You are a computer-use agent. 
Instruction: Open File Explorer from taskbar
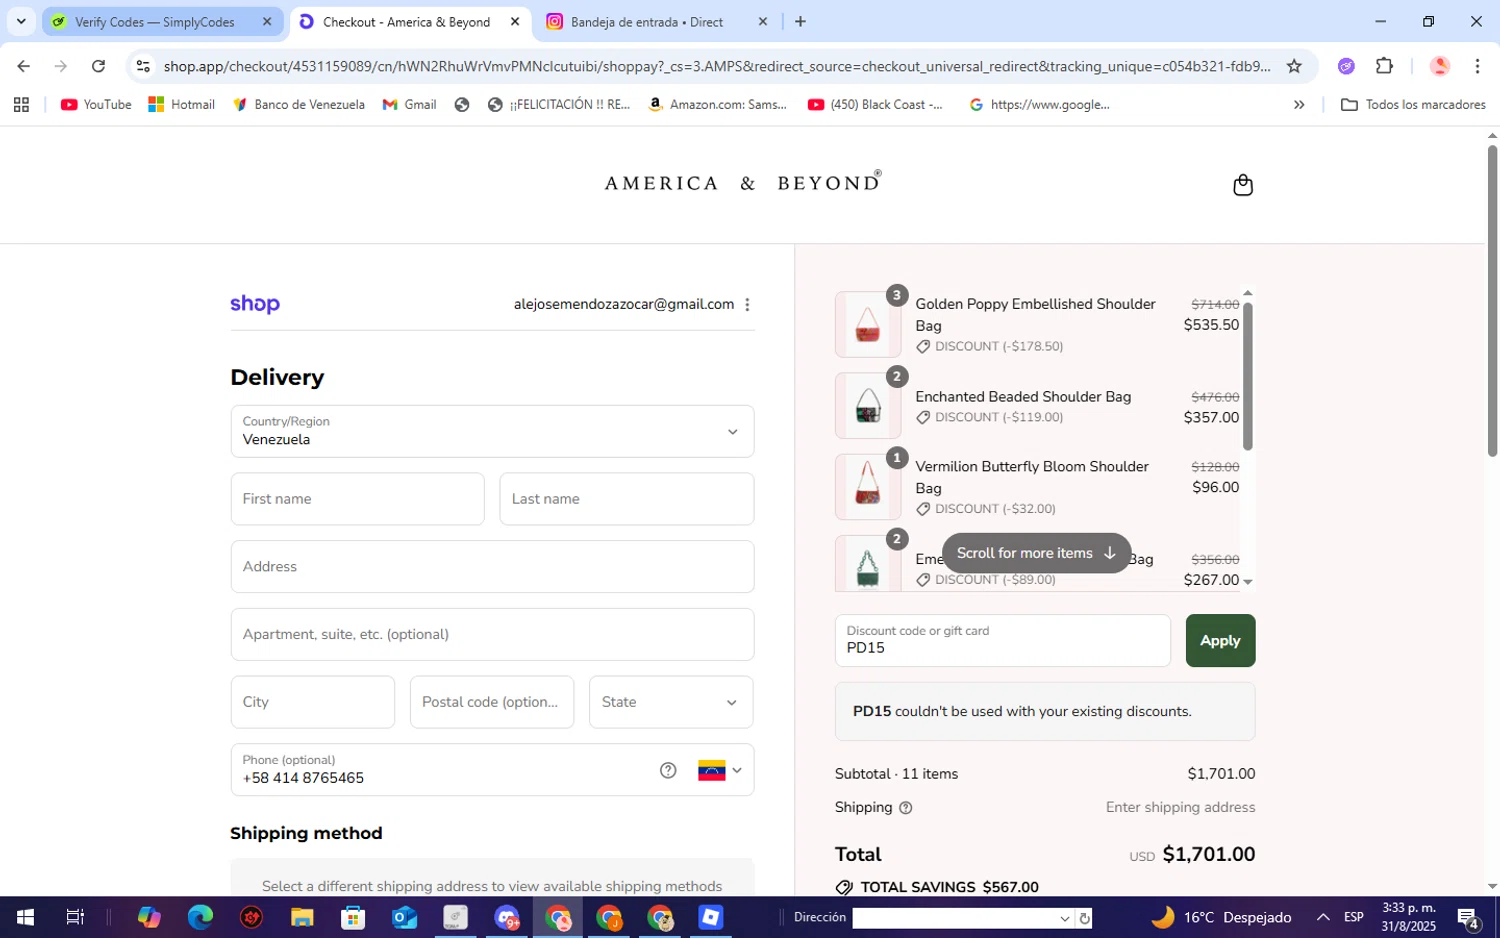point(302,917)
